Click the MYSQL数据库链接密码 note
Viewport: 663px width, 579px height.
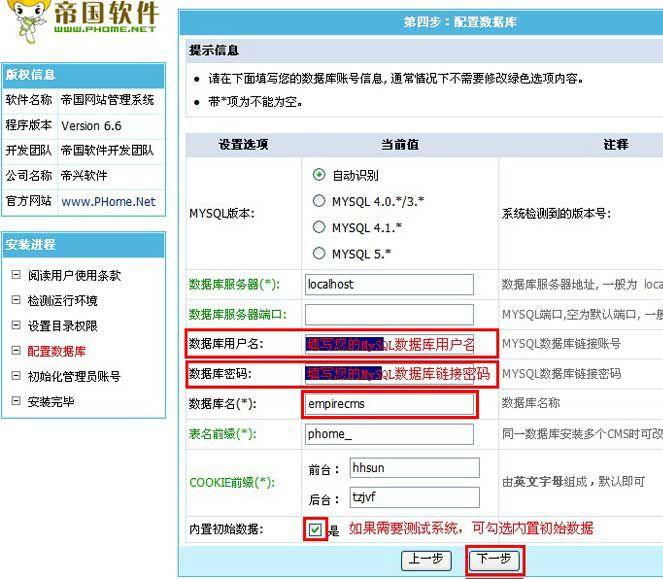coord(562,374)
